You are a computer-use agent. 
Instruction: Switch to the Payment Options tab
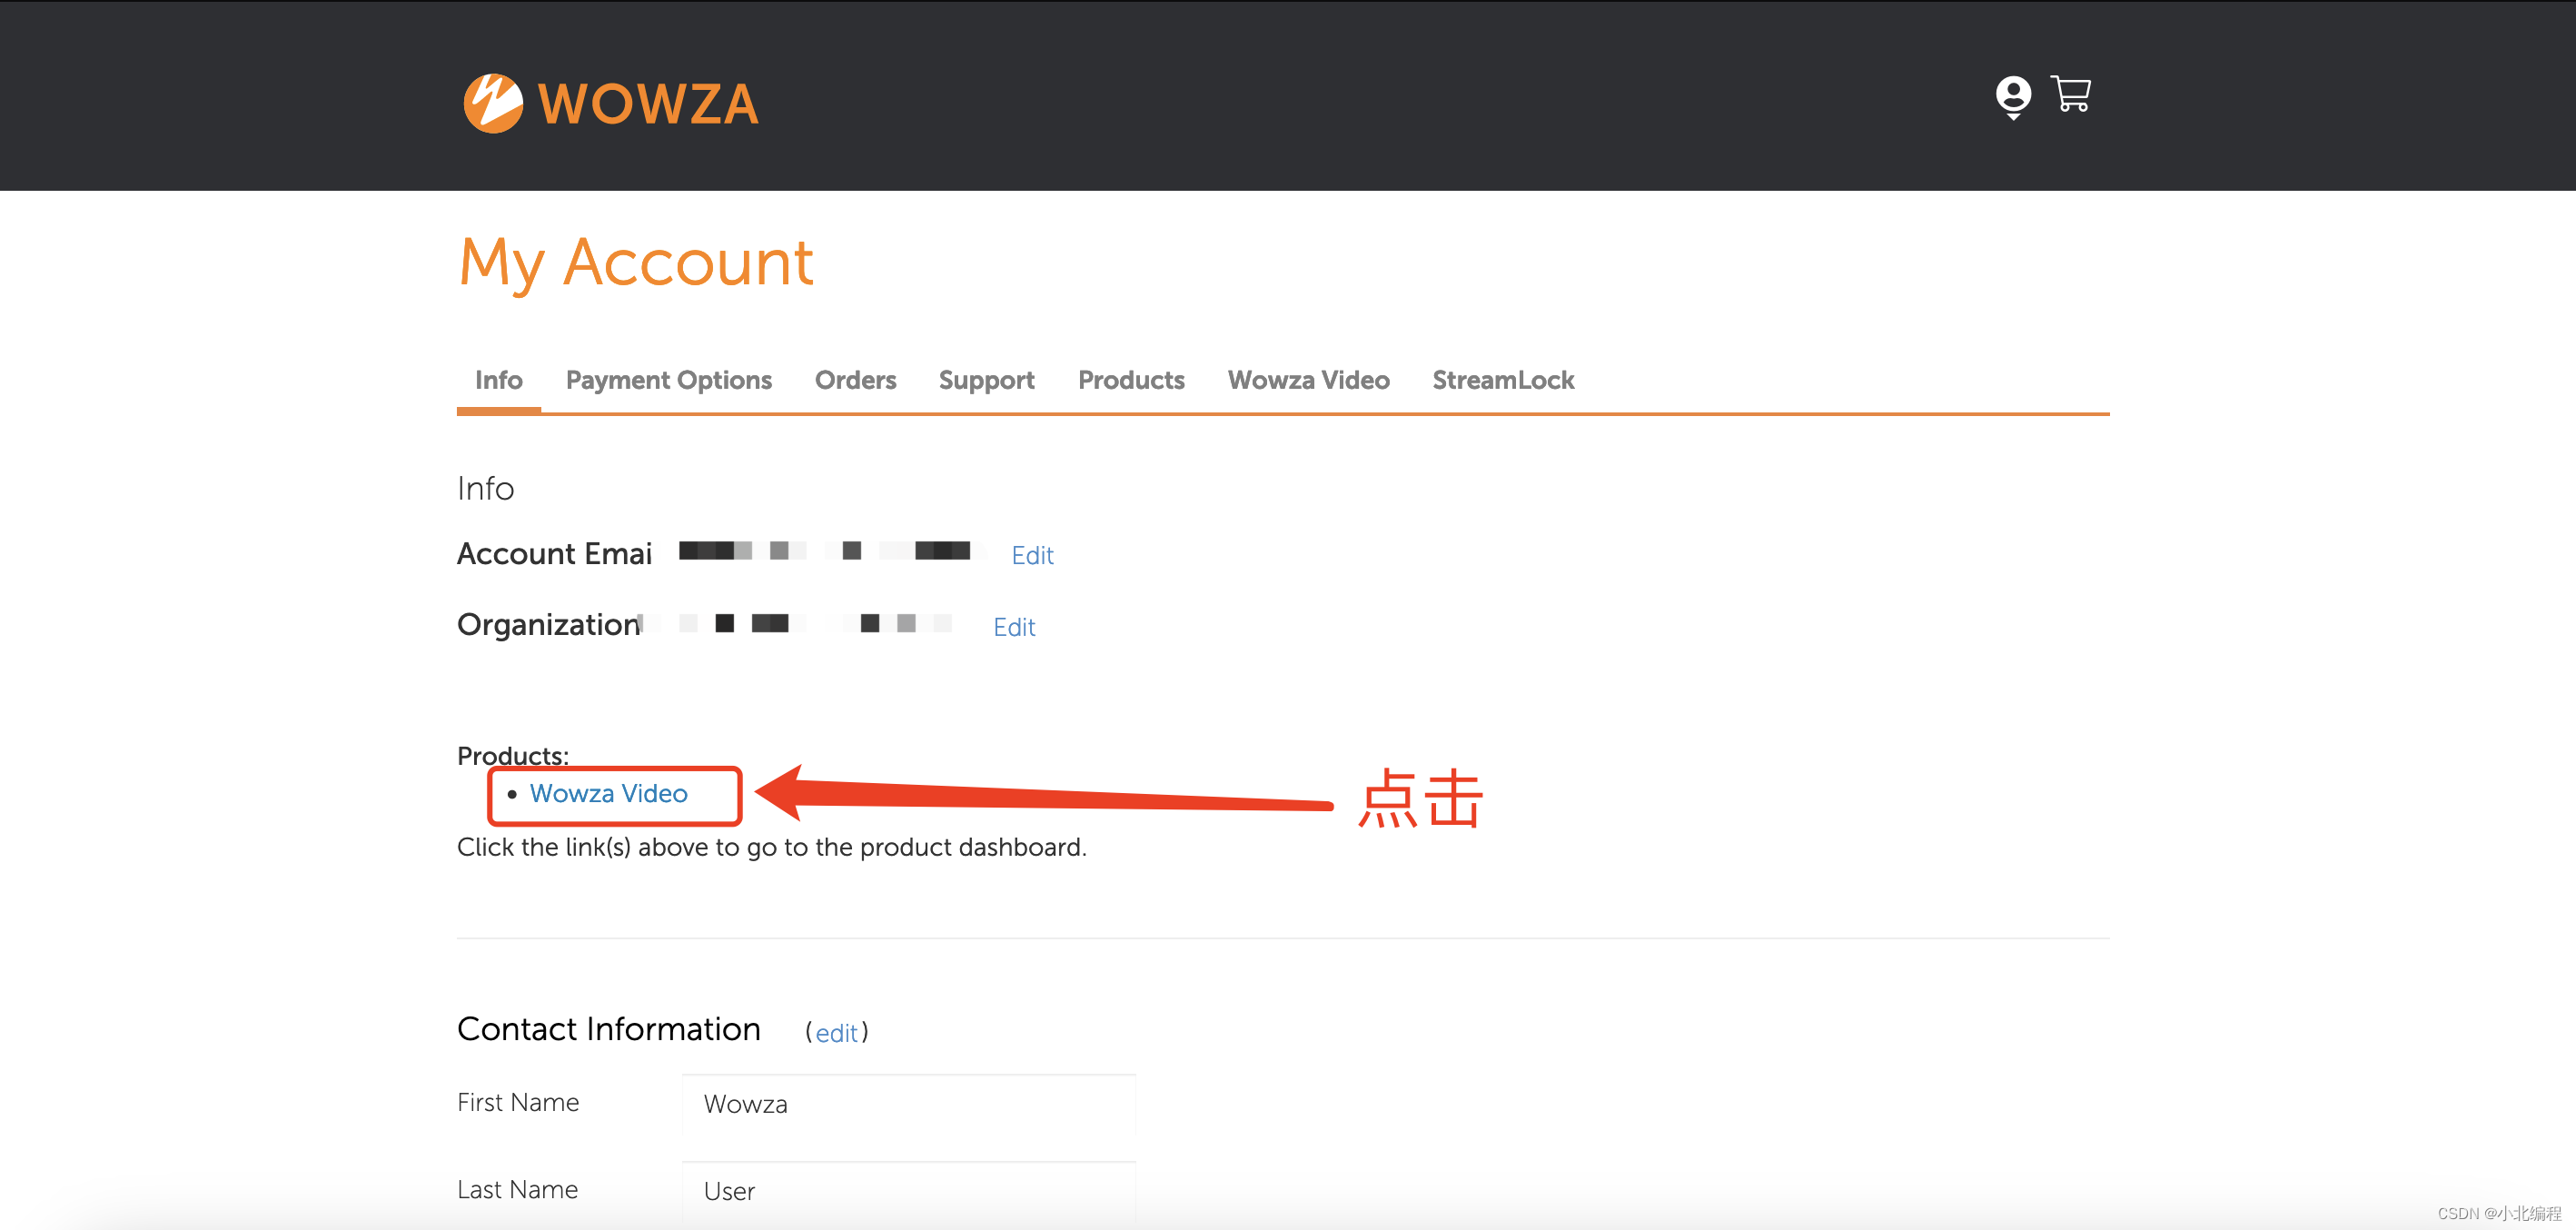(668, 380)
